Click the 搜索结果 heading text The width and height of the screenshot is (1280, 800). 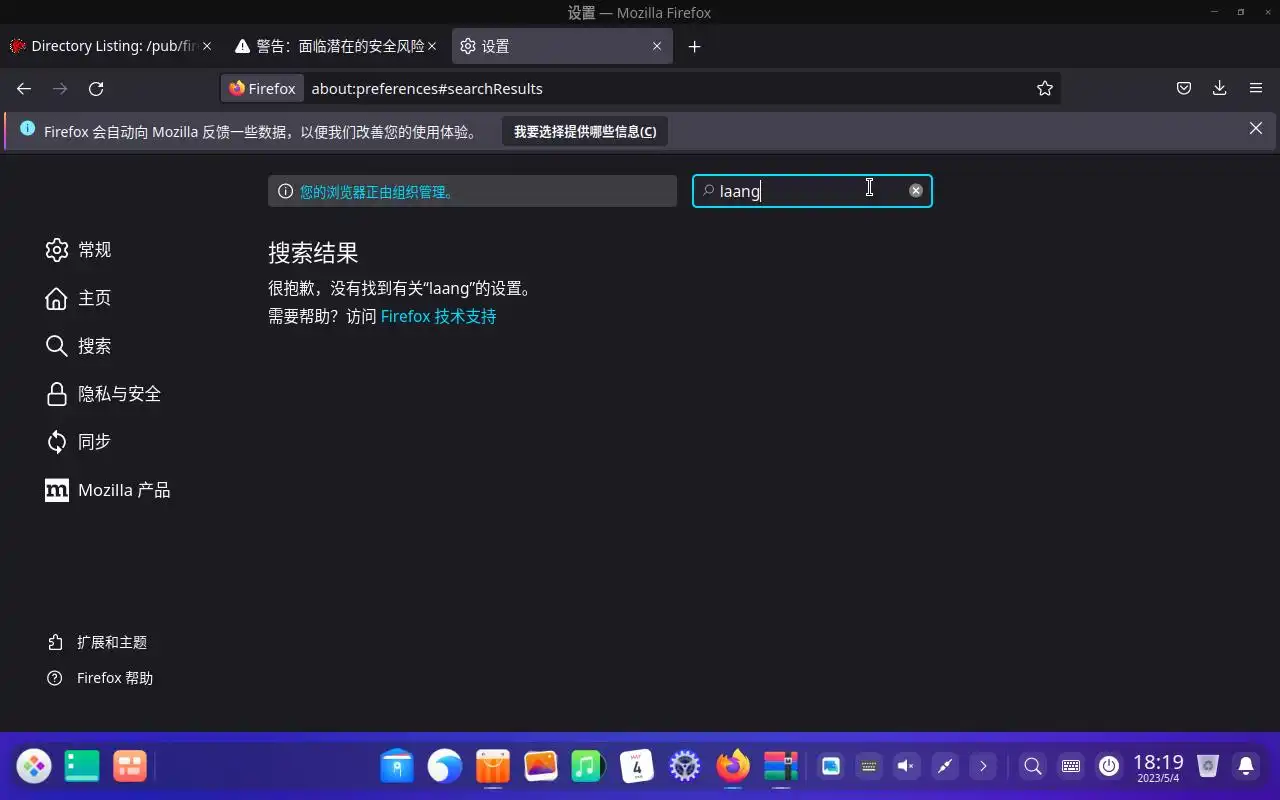coord(313,252)
